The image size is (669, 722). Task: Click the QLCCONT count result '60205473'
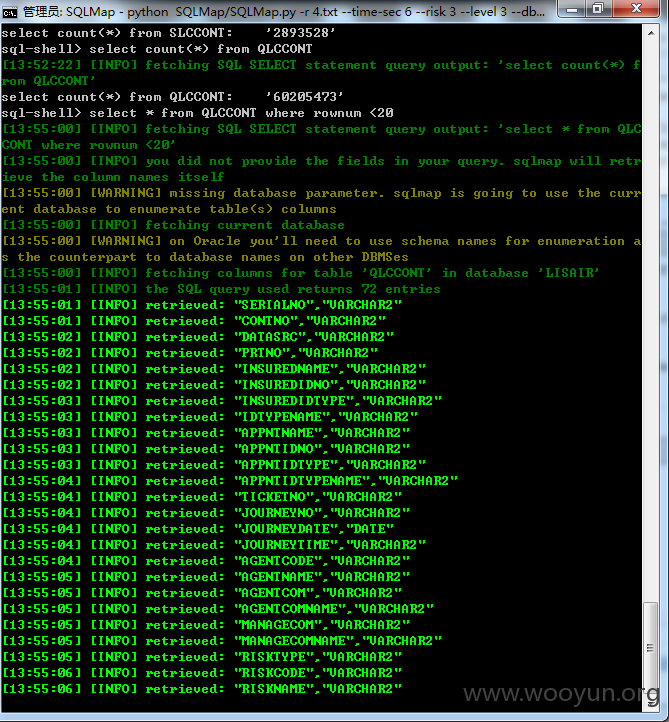305,97
